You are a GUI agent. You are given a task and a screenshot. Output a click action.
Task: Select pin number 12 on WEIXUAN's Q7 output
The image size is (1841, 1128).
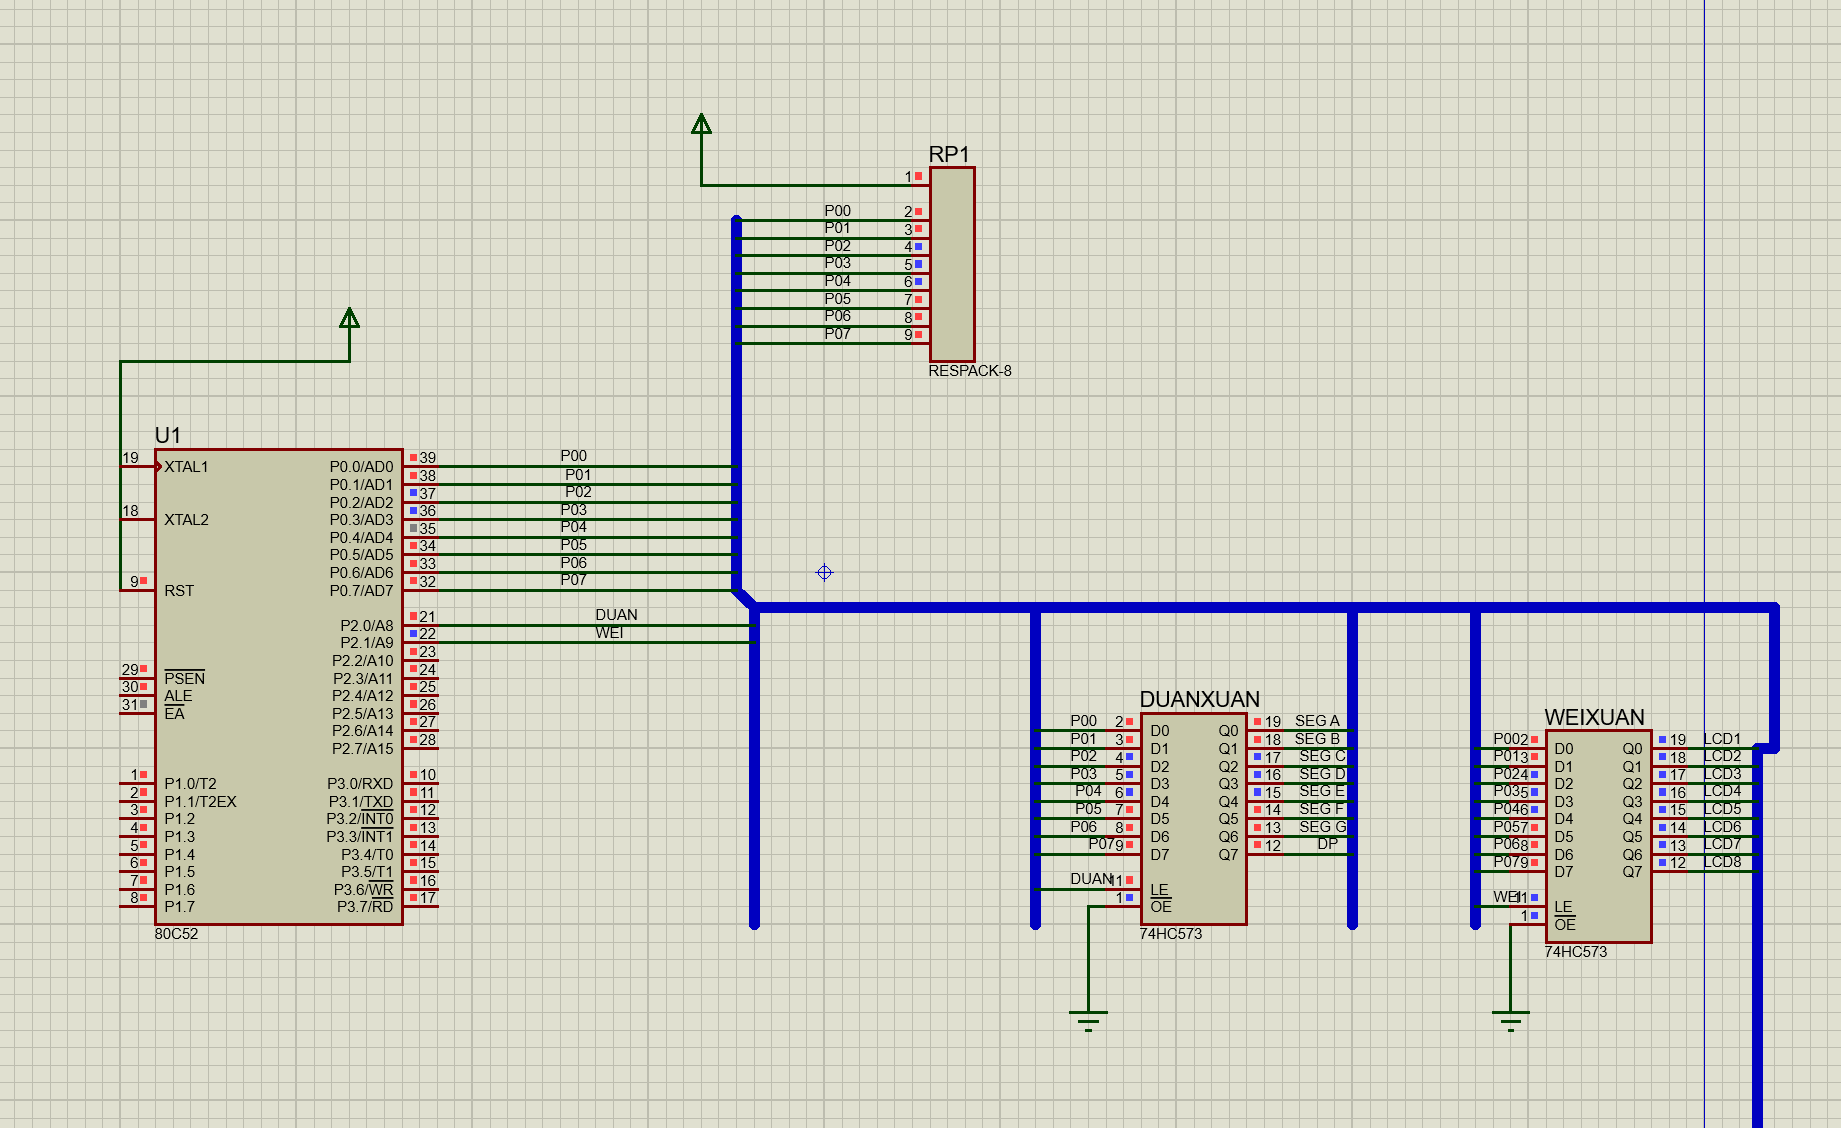(1677, 863)
